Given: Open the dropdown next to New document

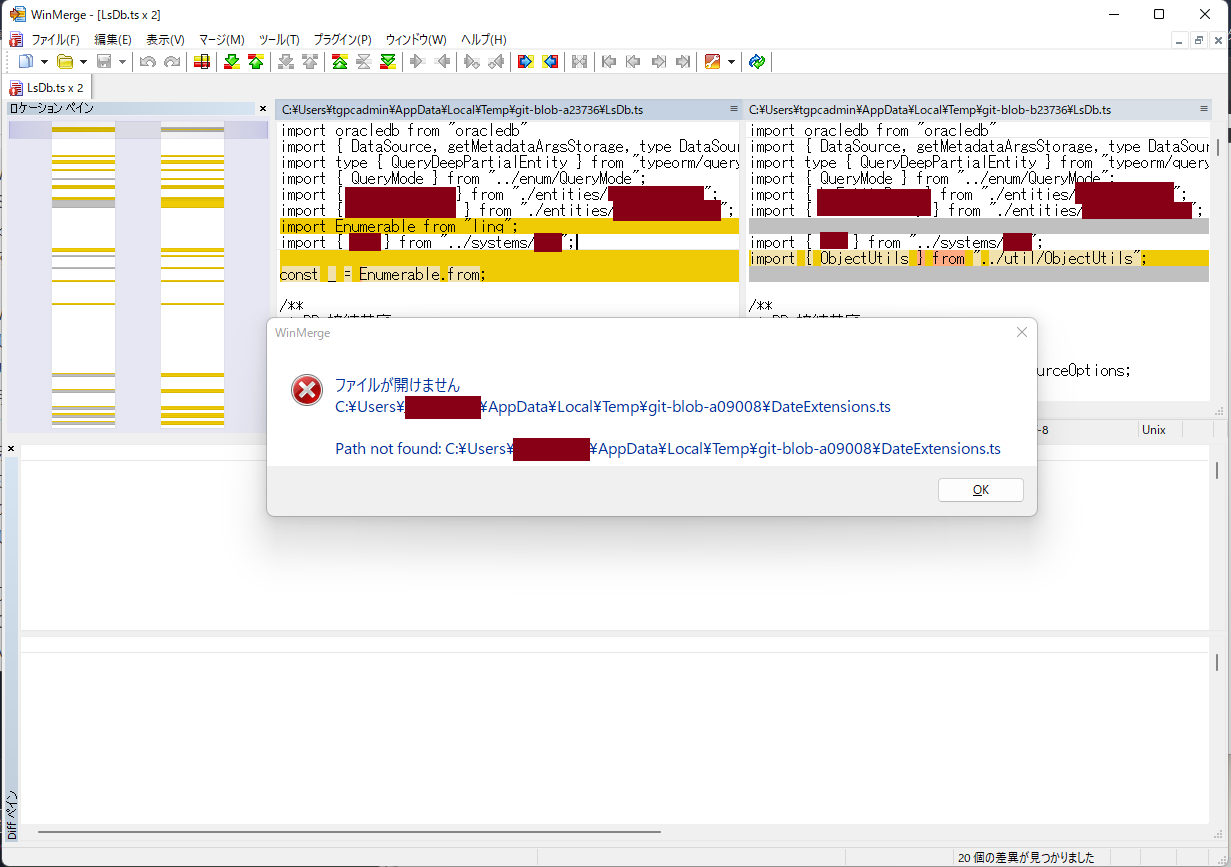Looking at the screenshot, I should click(44, 62).
